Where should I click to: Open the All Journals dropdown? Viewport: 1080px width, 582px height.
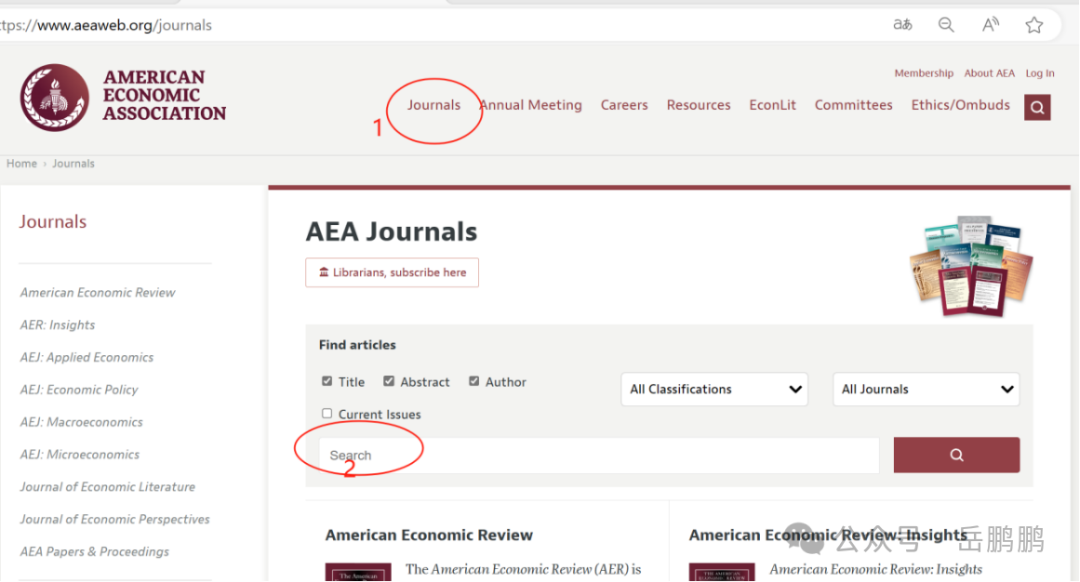(x=926, y=389)
